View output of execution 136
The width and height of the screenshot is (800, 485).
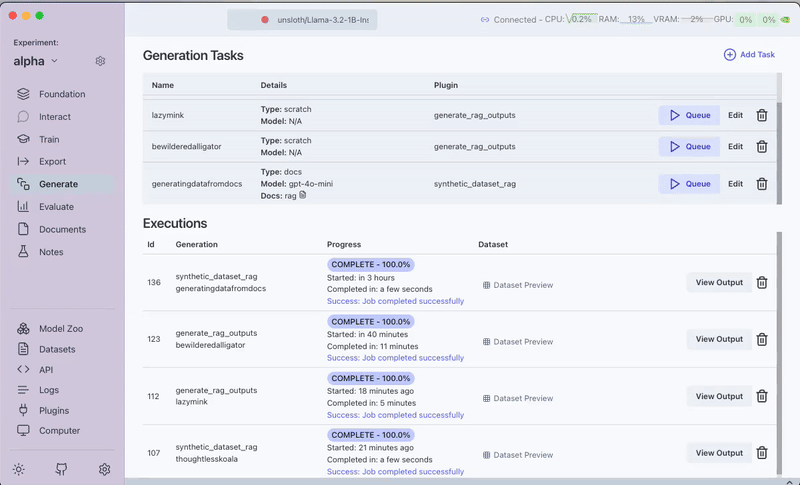pos(719,283)
